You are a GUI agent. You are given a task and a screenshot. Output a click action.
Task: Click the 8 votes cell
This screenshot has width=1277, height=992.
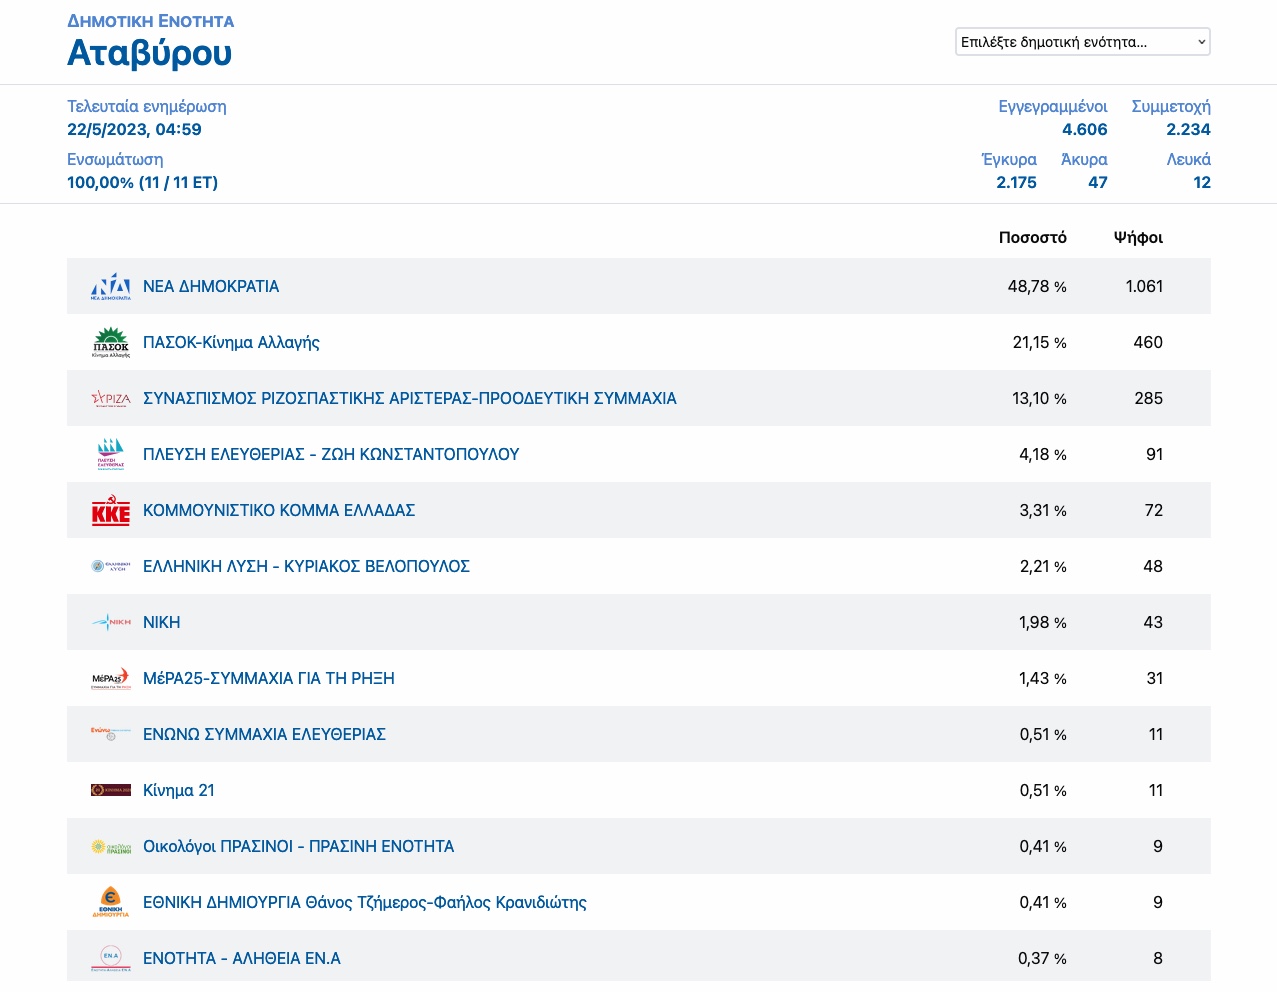[1158, 958]
